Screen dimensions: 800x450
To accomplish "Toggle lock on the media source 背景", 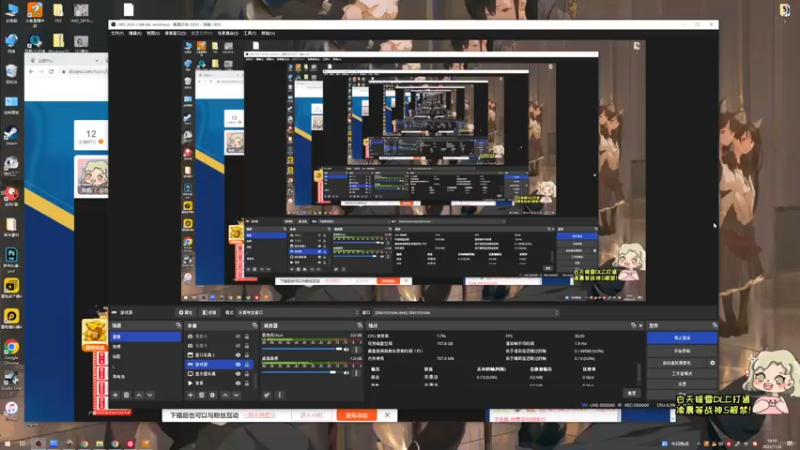I will (247, 383).
